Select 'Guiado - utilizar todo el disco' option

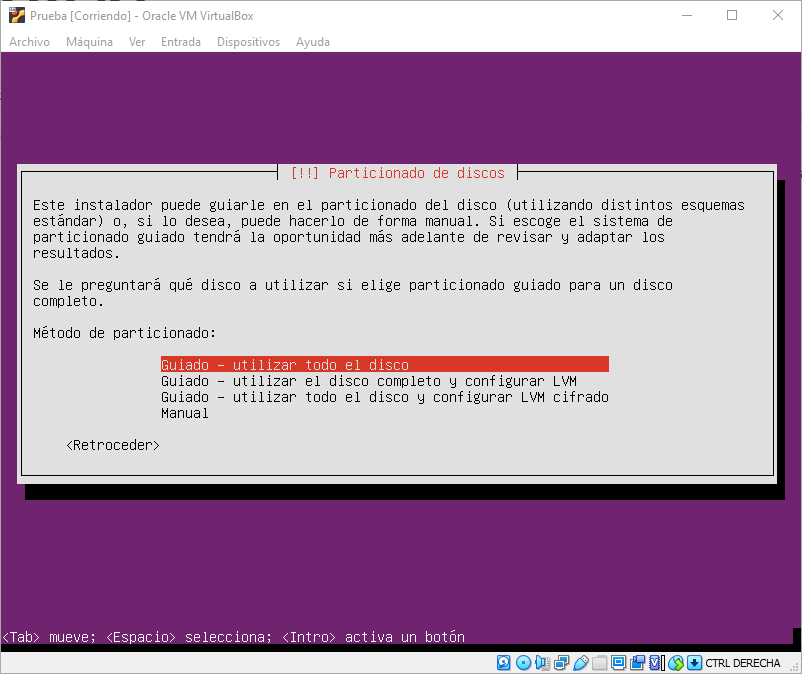pyautogui.click(x=284, y=365)
